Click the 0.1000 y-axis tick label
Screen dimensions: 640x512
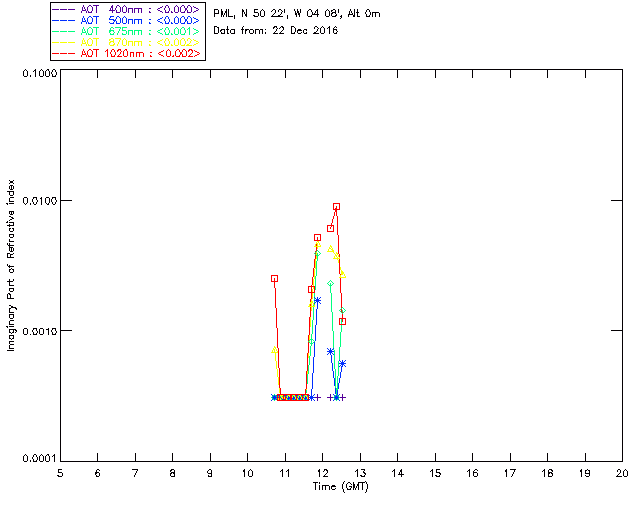[x=40, y=73]
